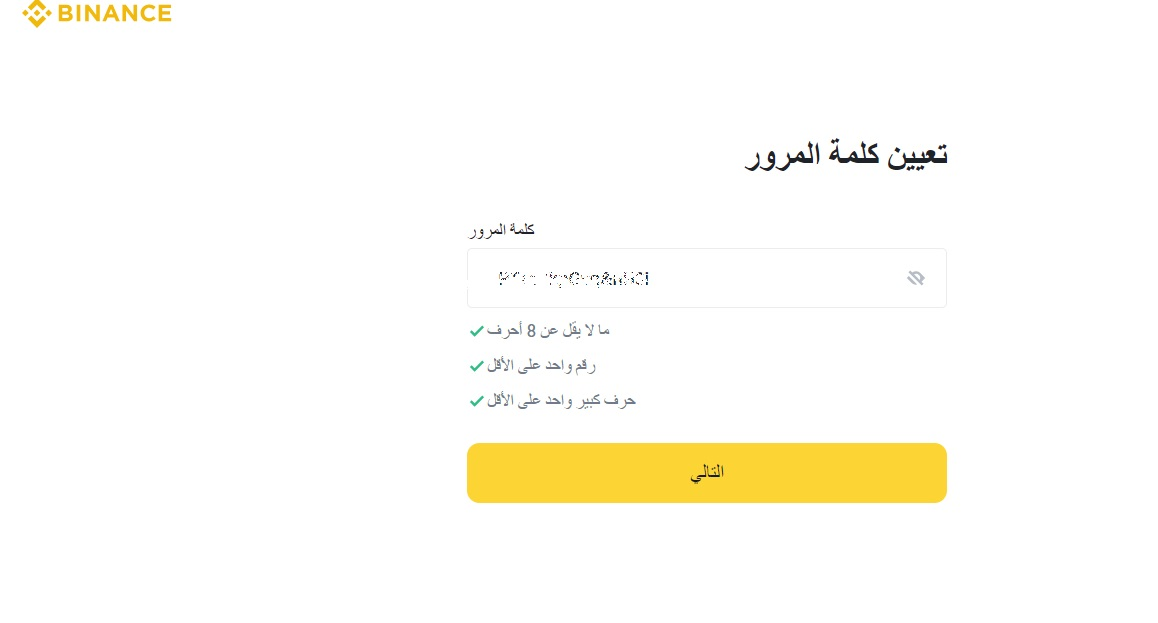Viewport: 1158px width, 623px height.
Task: Click the 'كلمة المرور' field label
Action: tap(501, 229)
